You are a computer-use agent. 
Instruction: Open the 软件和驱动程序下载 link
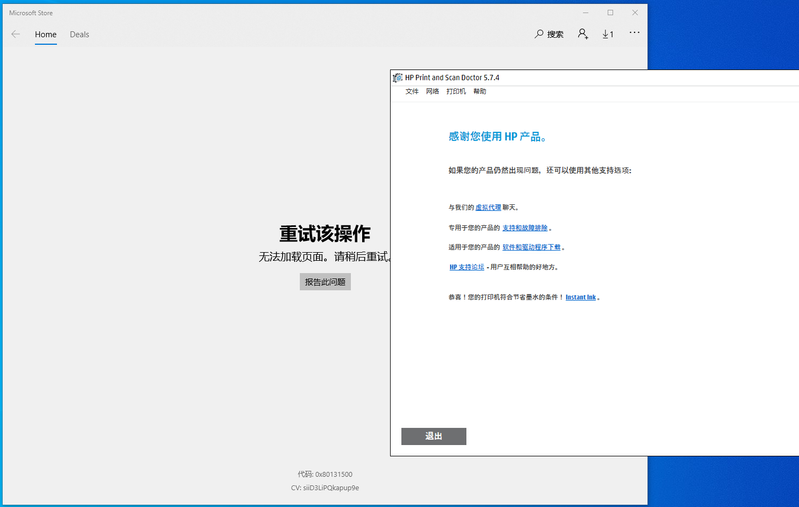click(x=532, y=247)
